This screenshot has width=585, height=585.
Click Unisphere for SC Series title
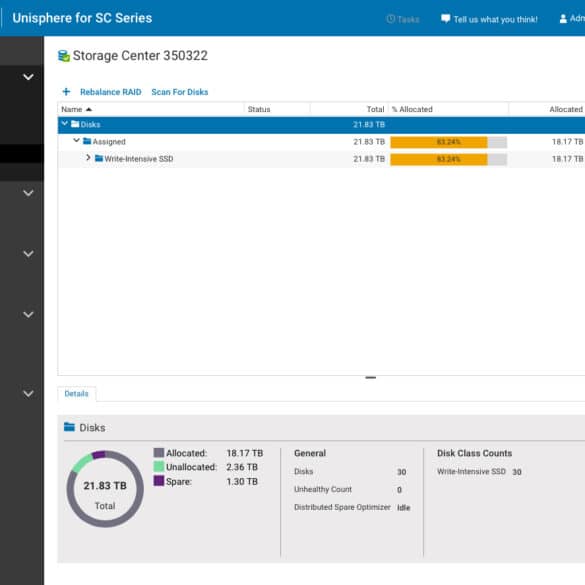82,18
